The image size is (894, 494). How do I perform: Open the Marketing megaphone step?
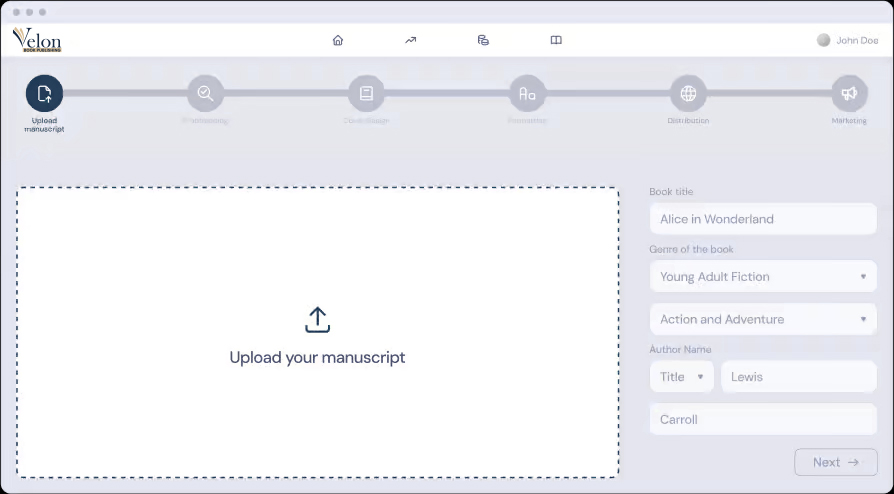coord(849,93)
